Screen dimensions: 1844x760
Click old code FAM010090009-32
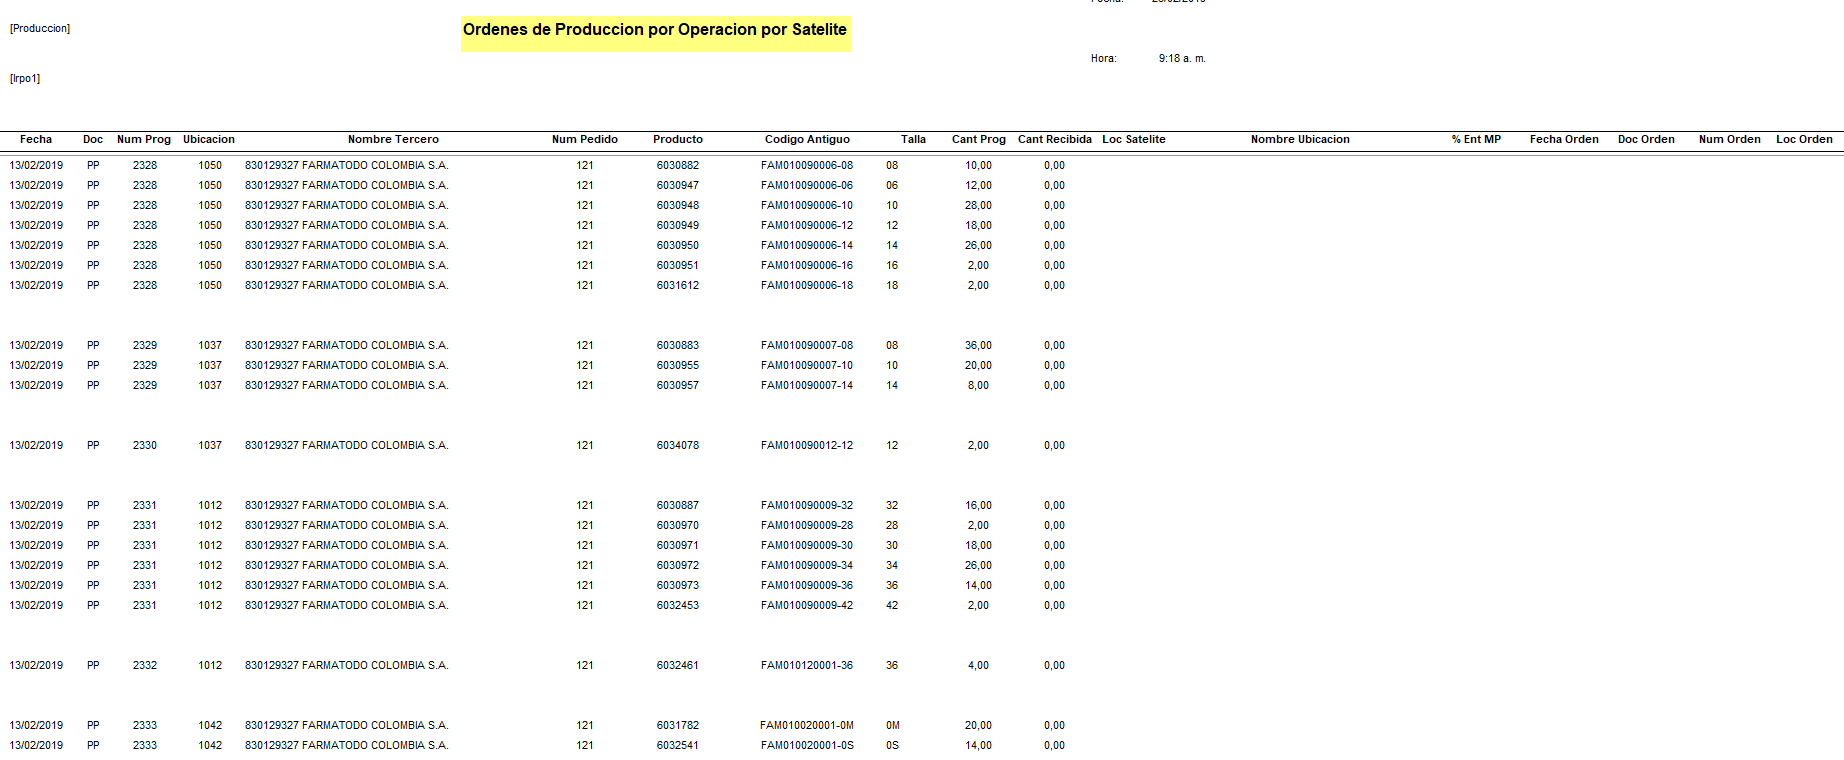807,505
